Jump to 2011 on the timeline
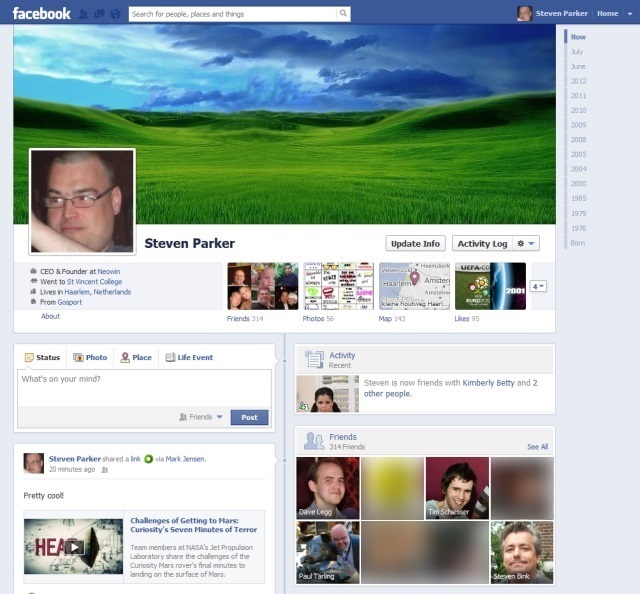Viewport: 640px width, 594px height. click(x=578, y=96)
